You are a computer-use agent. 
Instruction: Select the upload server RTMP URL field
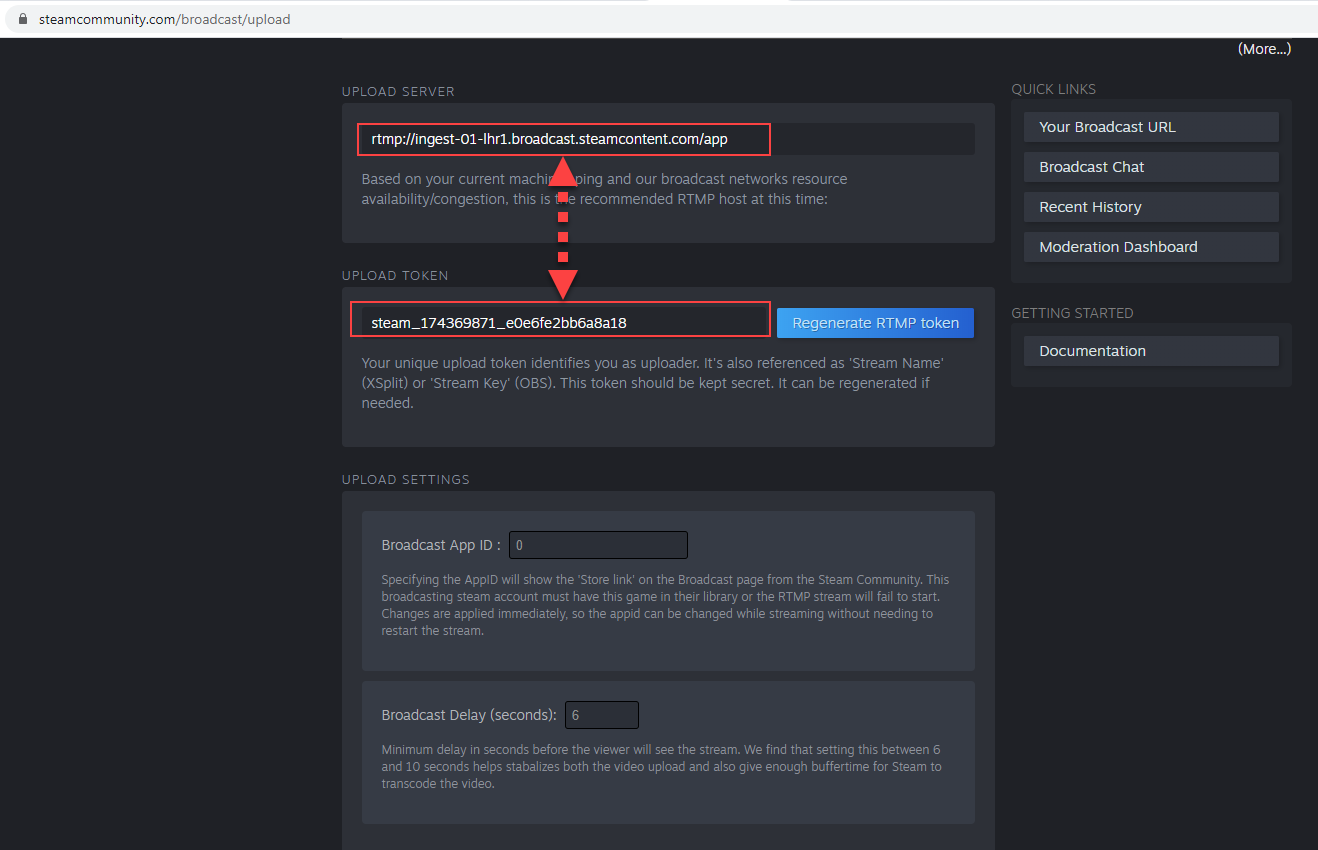(x=667, y=139)
